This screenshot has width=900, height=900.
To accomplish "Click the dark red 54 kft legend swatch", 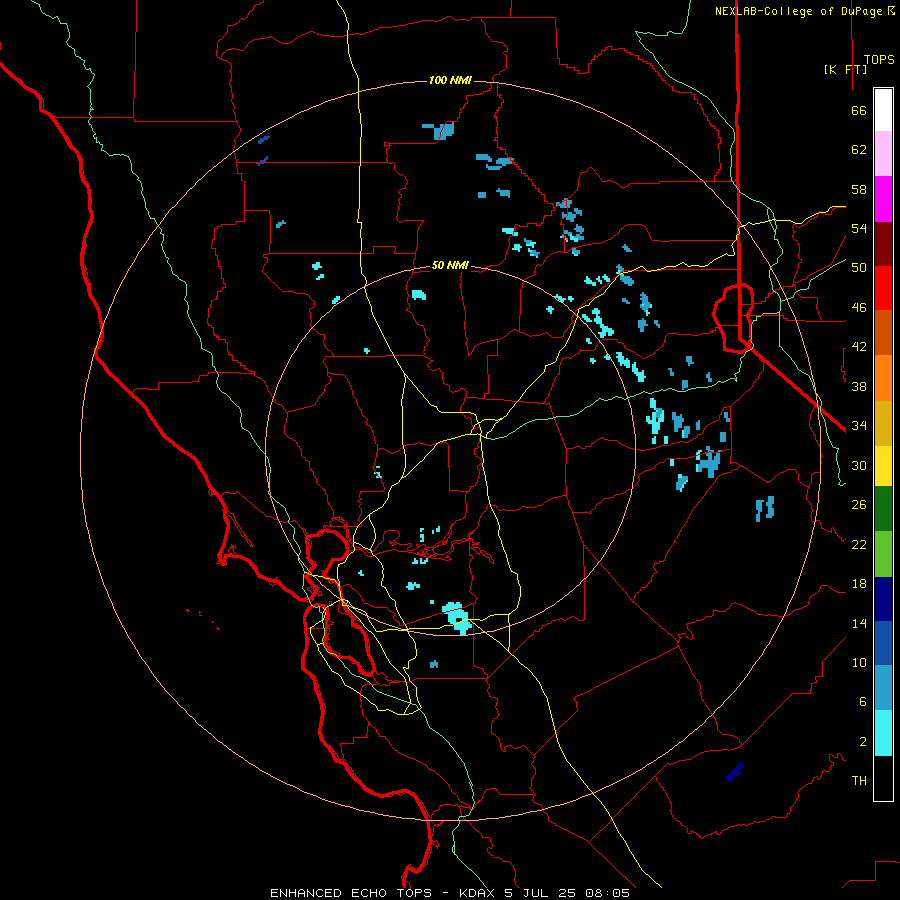I will coord(883,243).
